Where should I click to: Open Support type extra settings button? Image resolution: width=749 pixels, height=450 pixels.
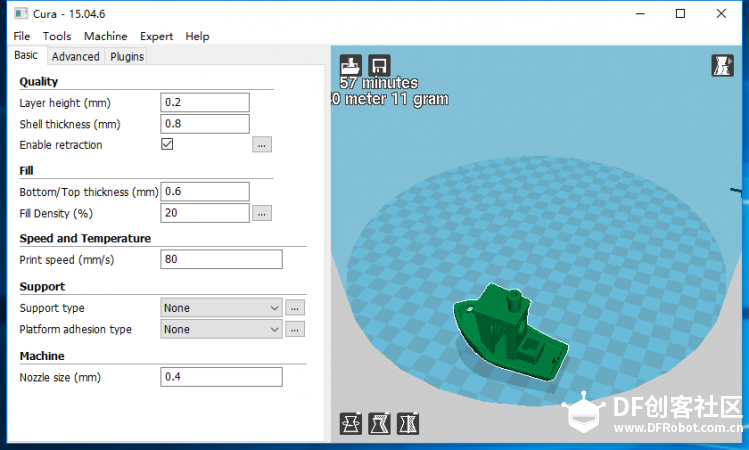[295, 308]
